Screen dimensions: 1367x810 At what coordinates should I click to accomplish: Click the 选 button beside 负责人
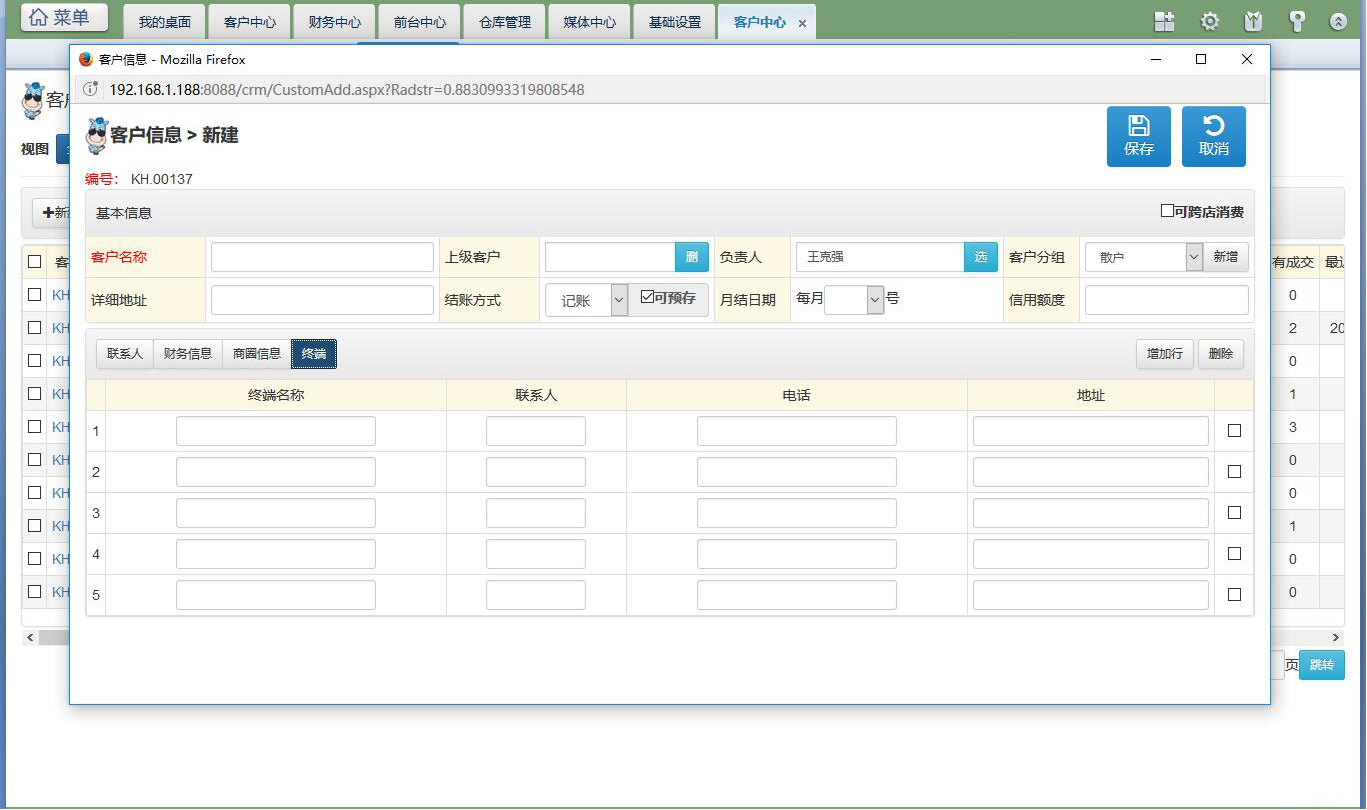pyautogui.click(x=981, y=257)
